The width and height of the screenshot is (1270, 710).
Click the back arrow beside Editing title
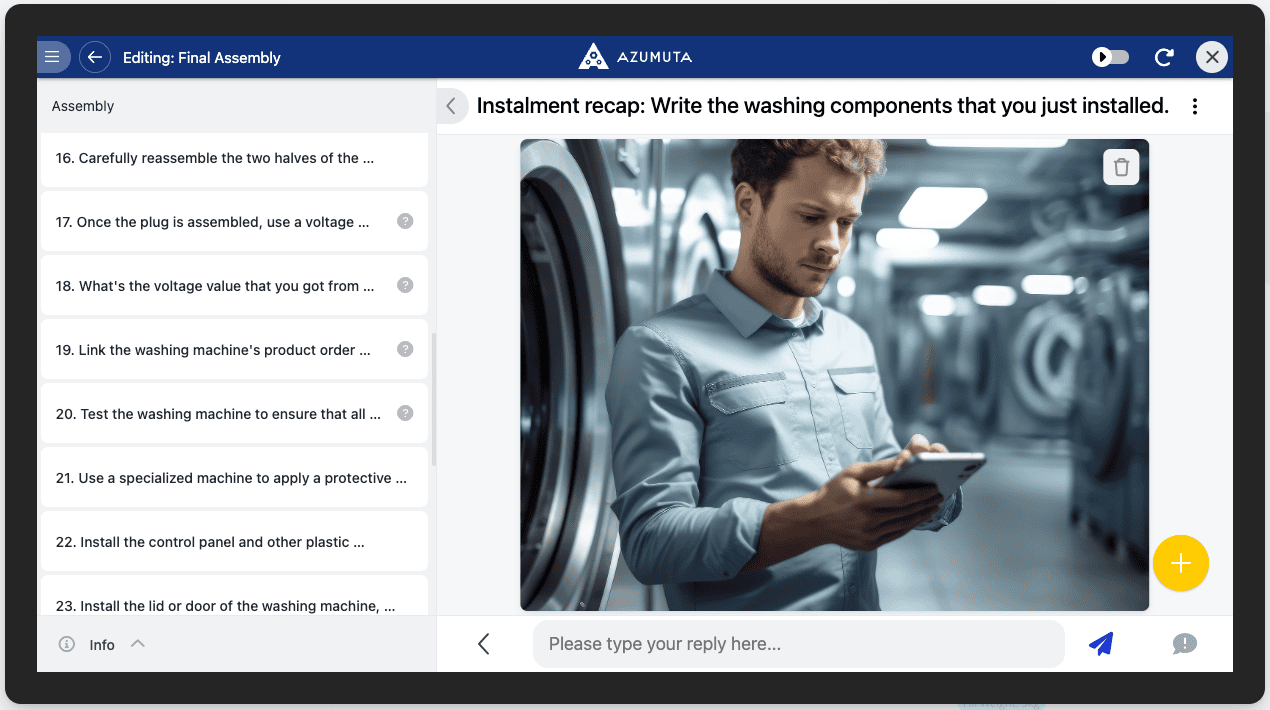95,57
